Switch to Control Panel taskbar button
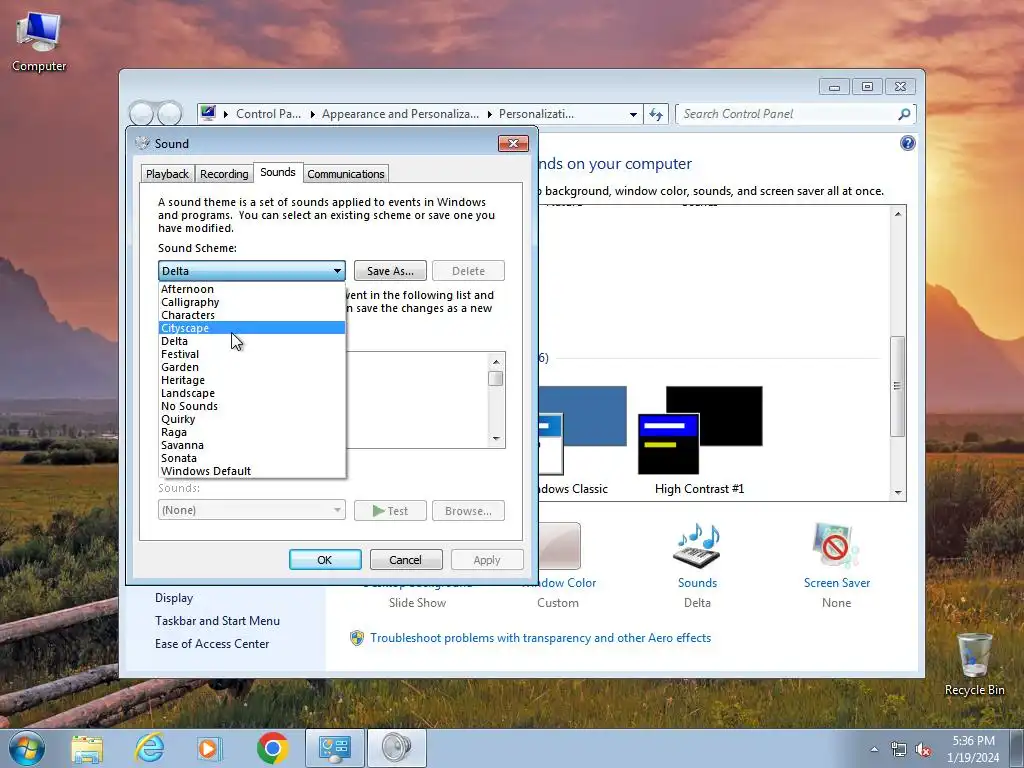Screen dimensions: 1024x768 click(335, 748)
